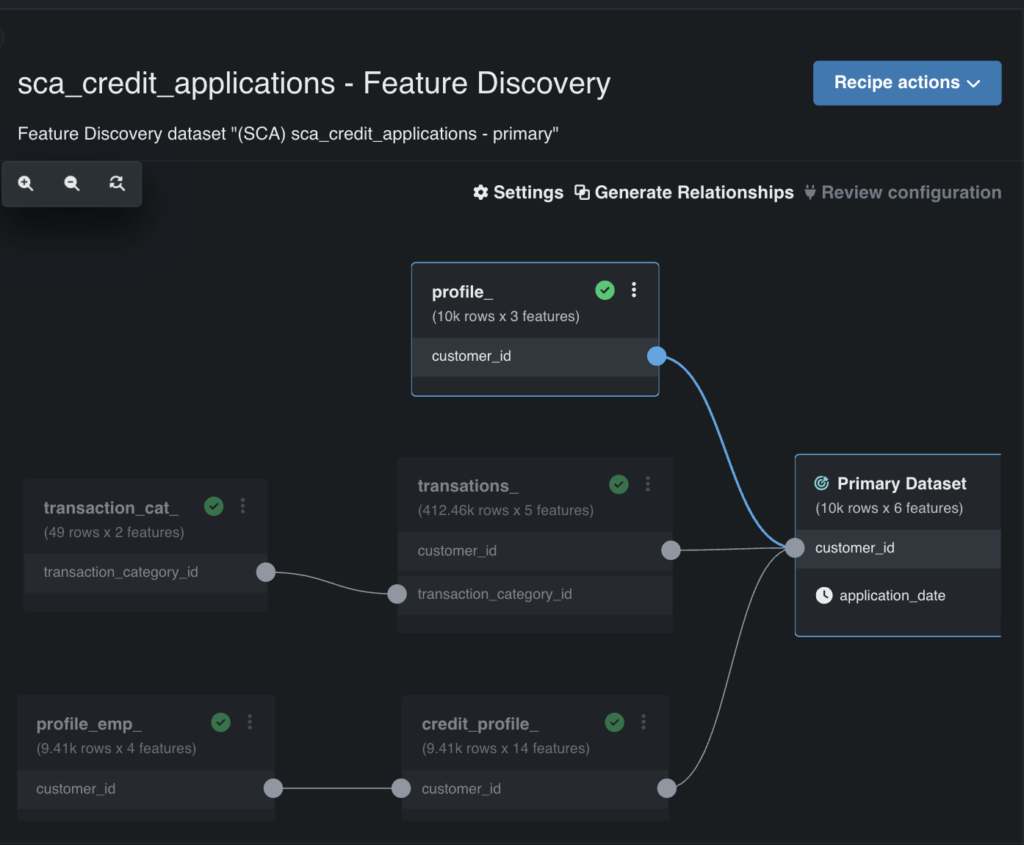Click the clock icon beside application_date
Screen dimensions: 1024x845
(824, 596)
